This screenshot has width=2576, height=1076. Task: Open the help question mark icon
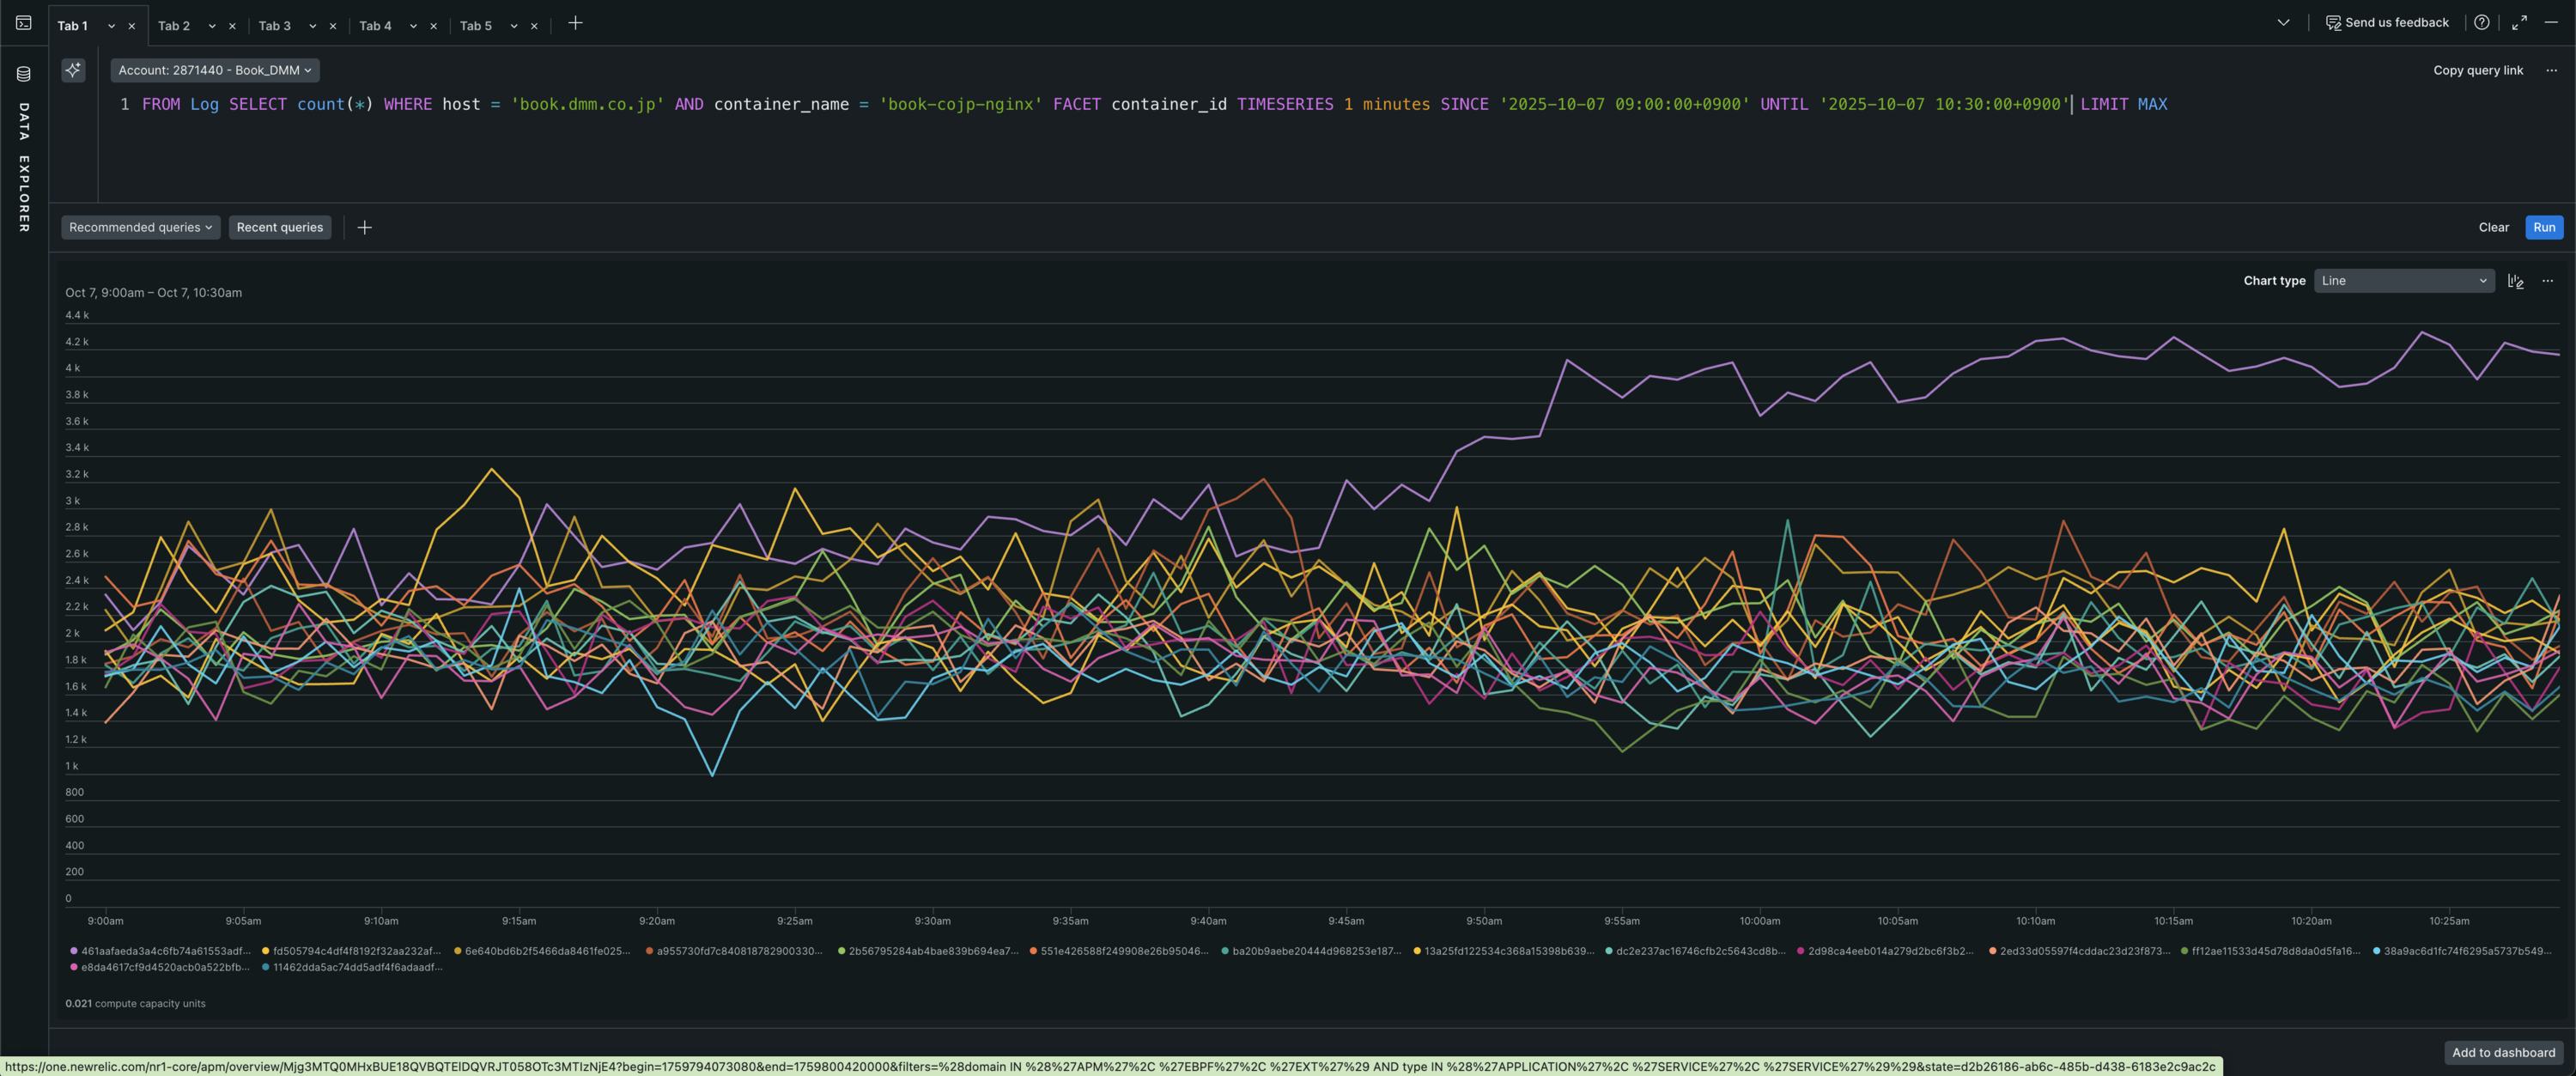tap(2481, 23)
